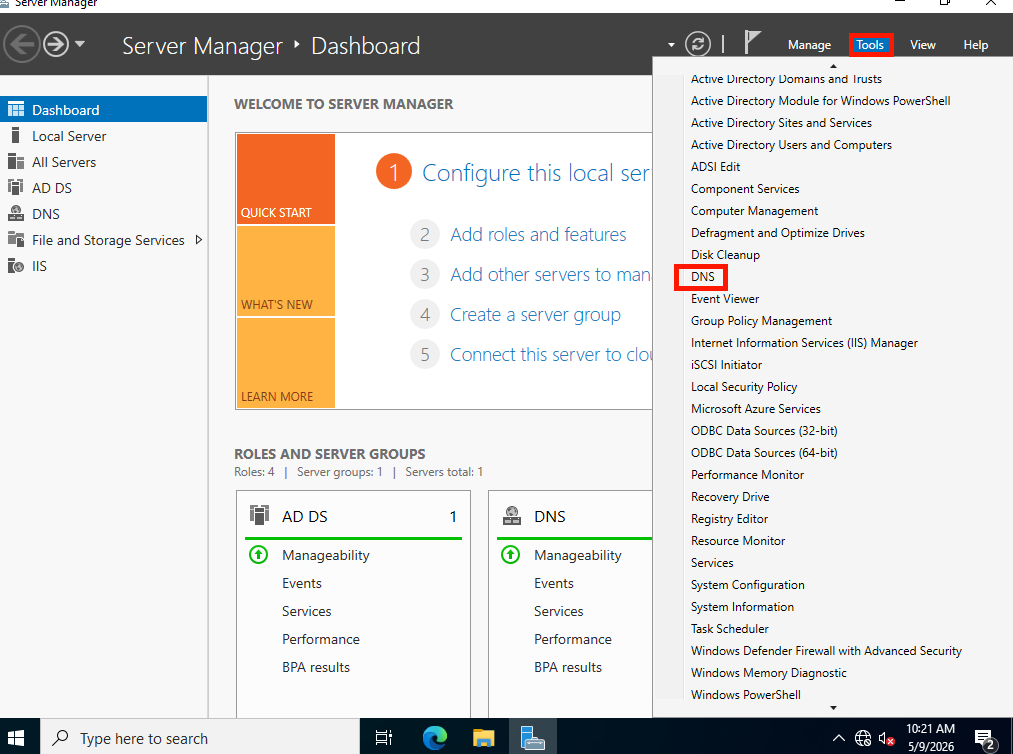Expand File and Storage Services arrow
This screenshot has height=754, width=1013.
tap(198, 240)
